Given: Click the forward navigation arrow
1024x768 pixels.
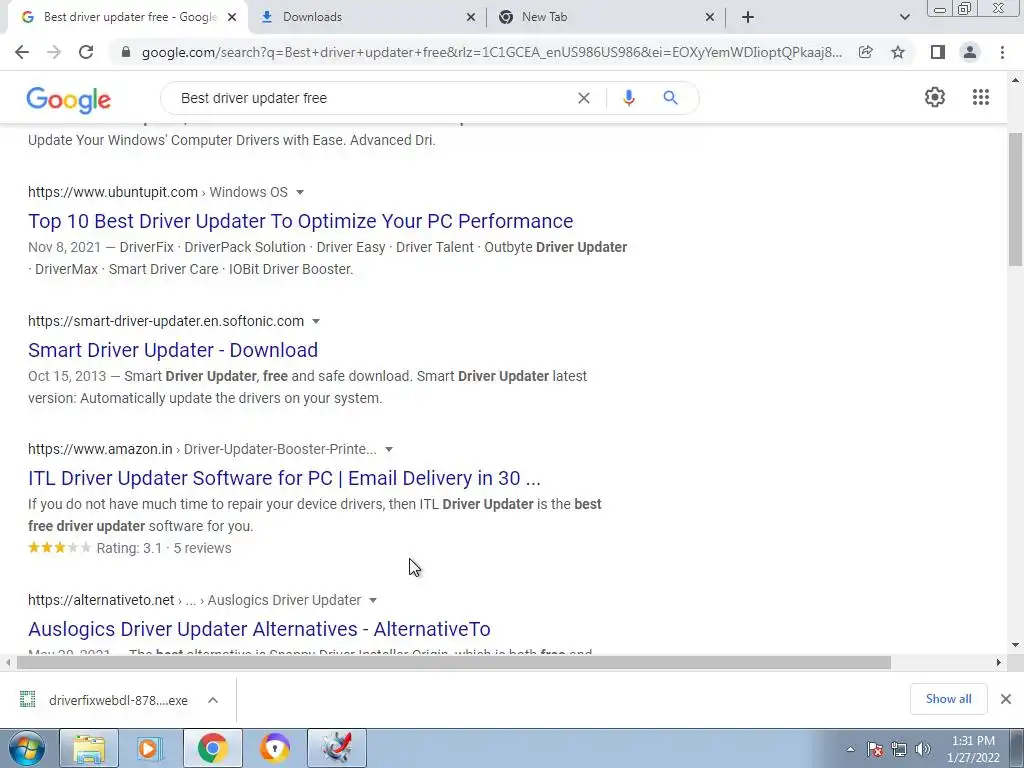Looking at the screenshot, I should click(x=54, y=52).
